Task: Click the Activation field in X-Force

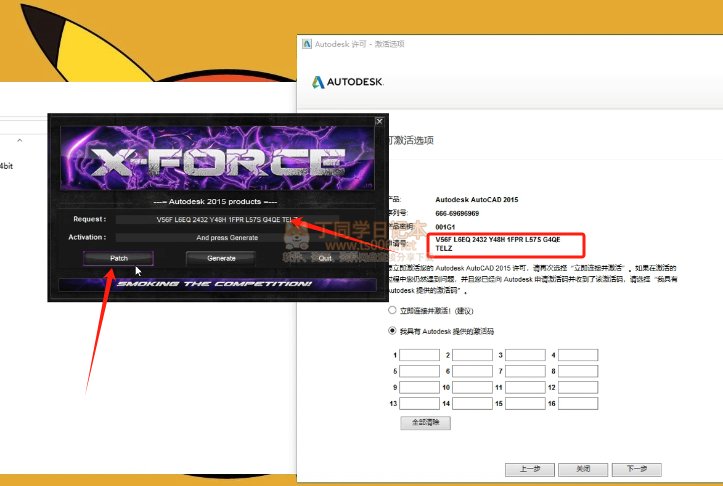Action: click(227, 237)
